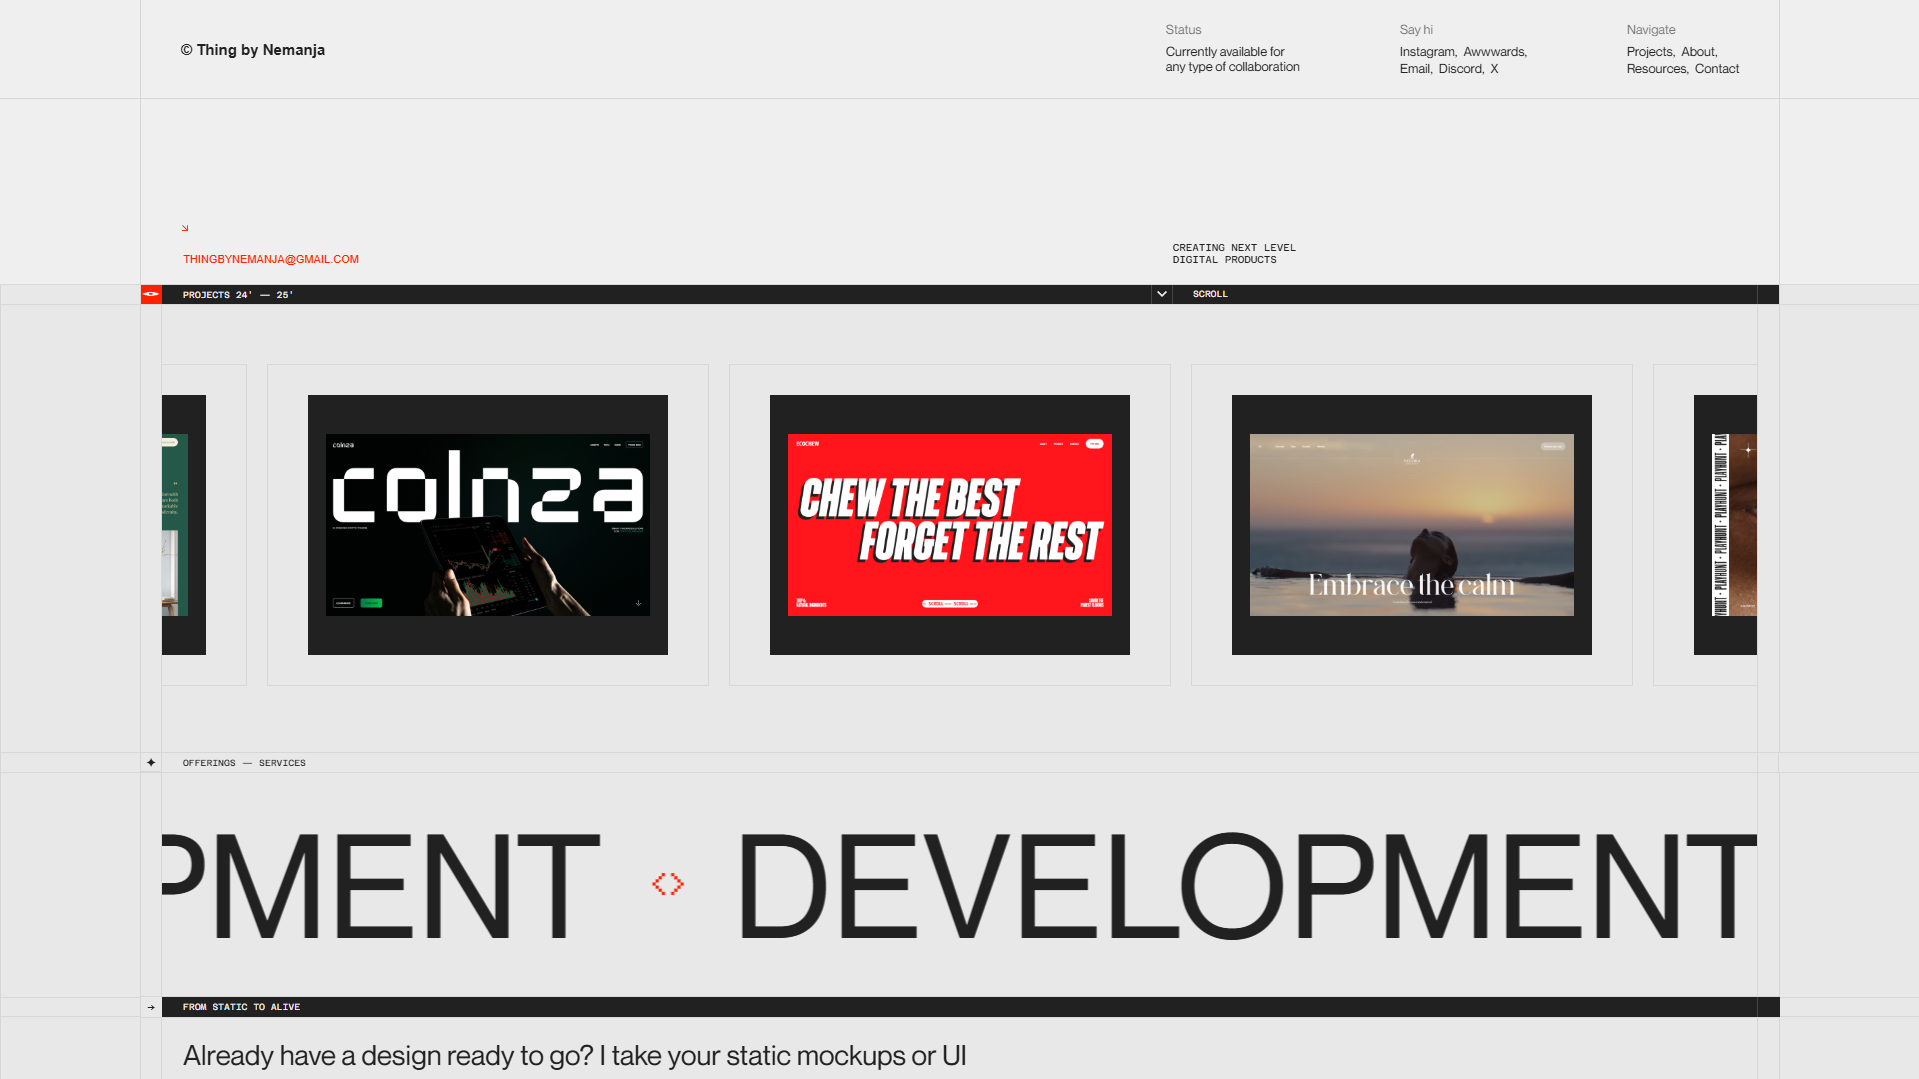Click the red diamond brackets icon in the marquee
The height and width of the screenshot is (1079, 1919).
click(668, 884)
